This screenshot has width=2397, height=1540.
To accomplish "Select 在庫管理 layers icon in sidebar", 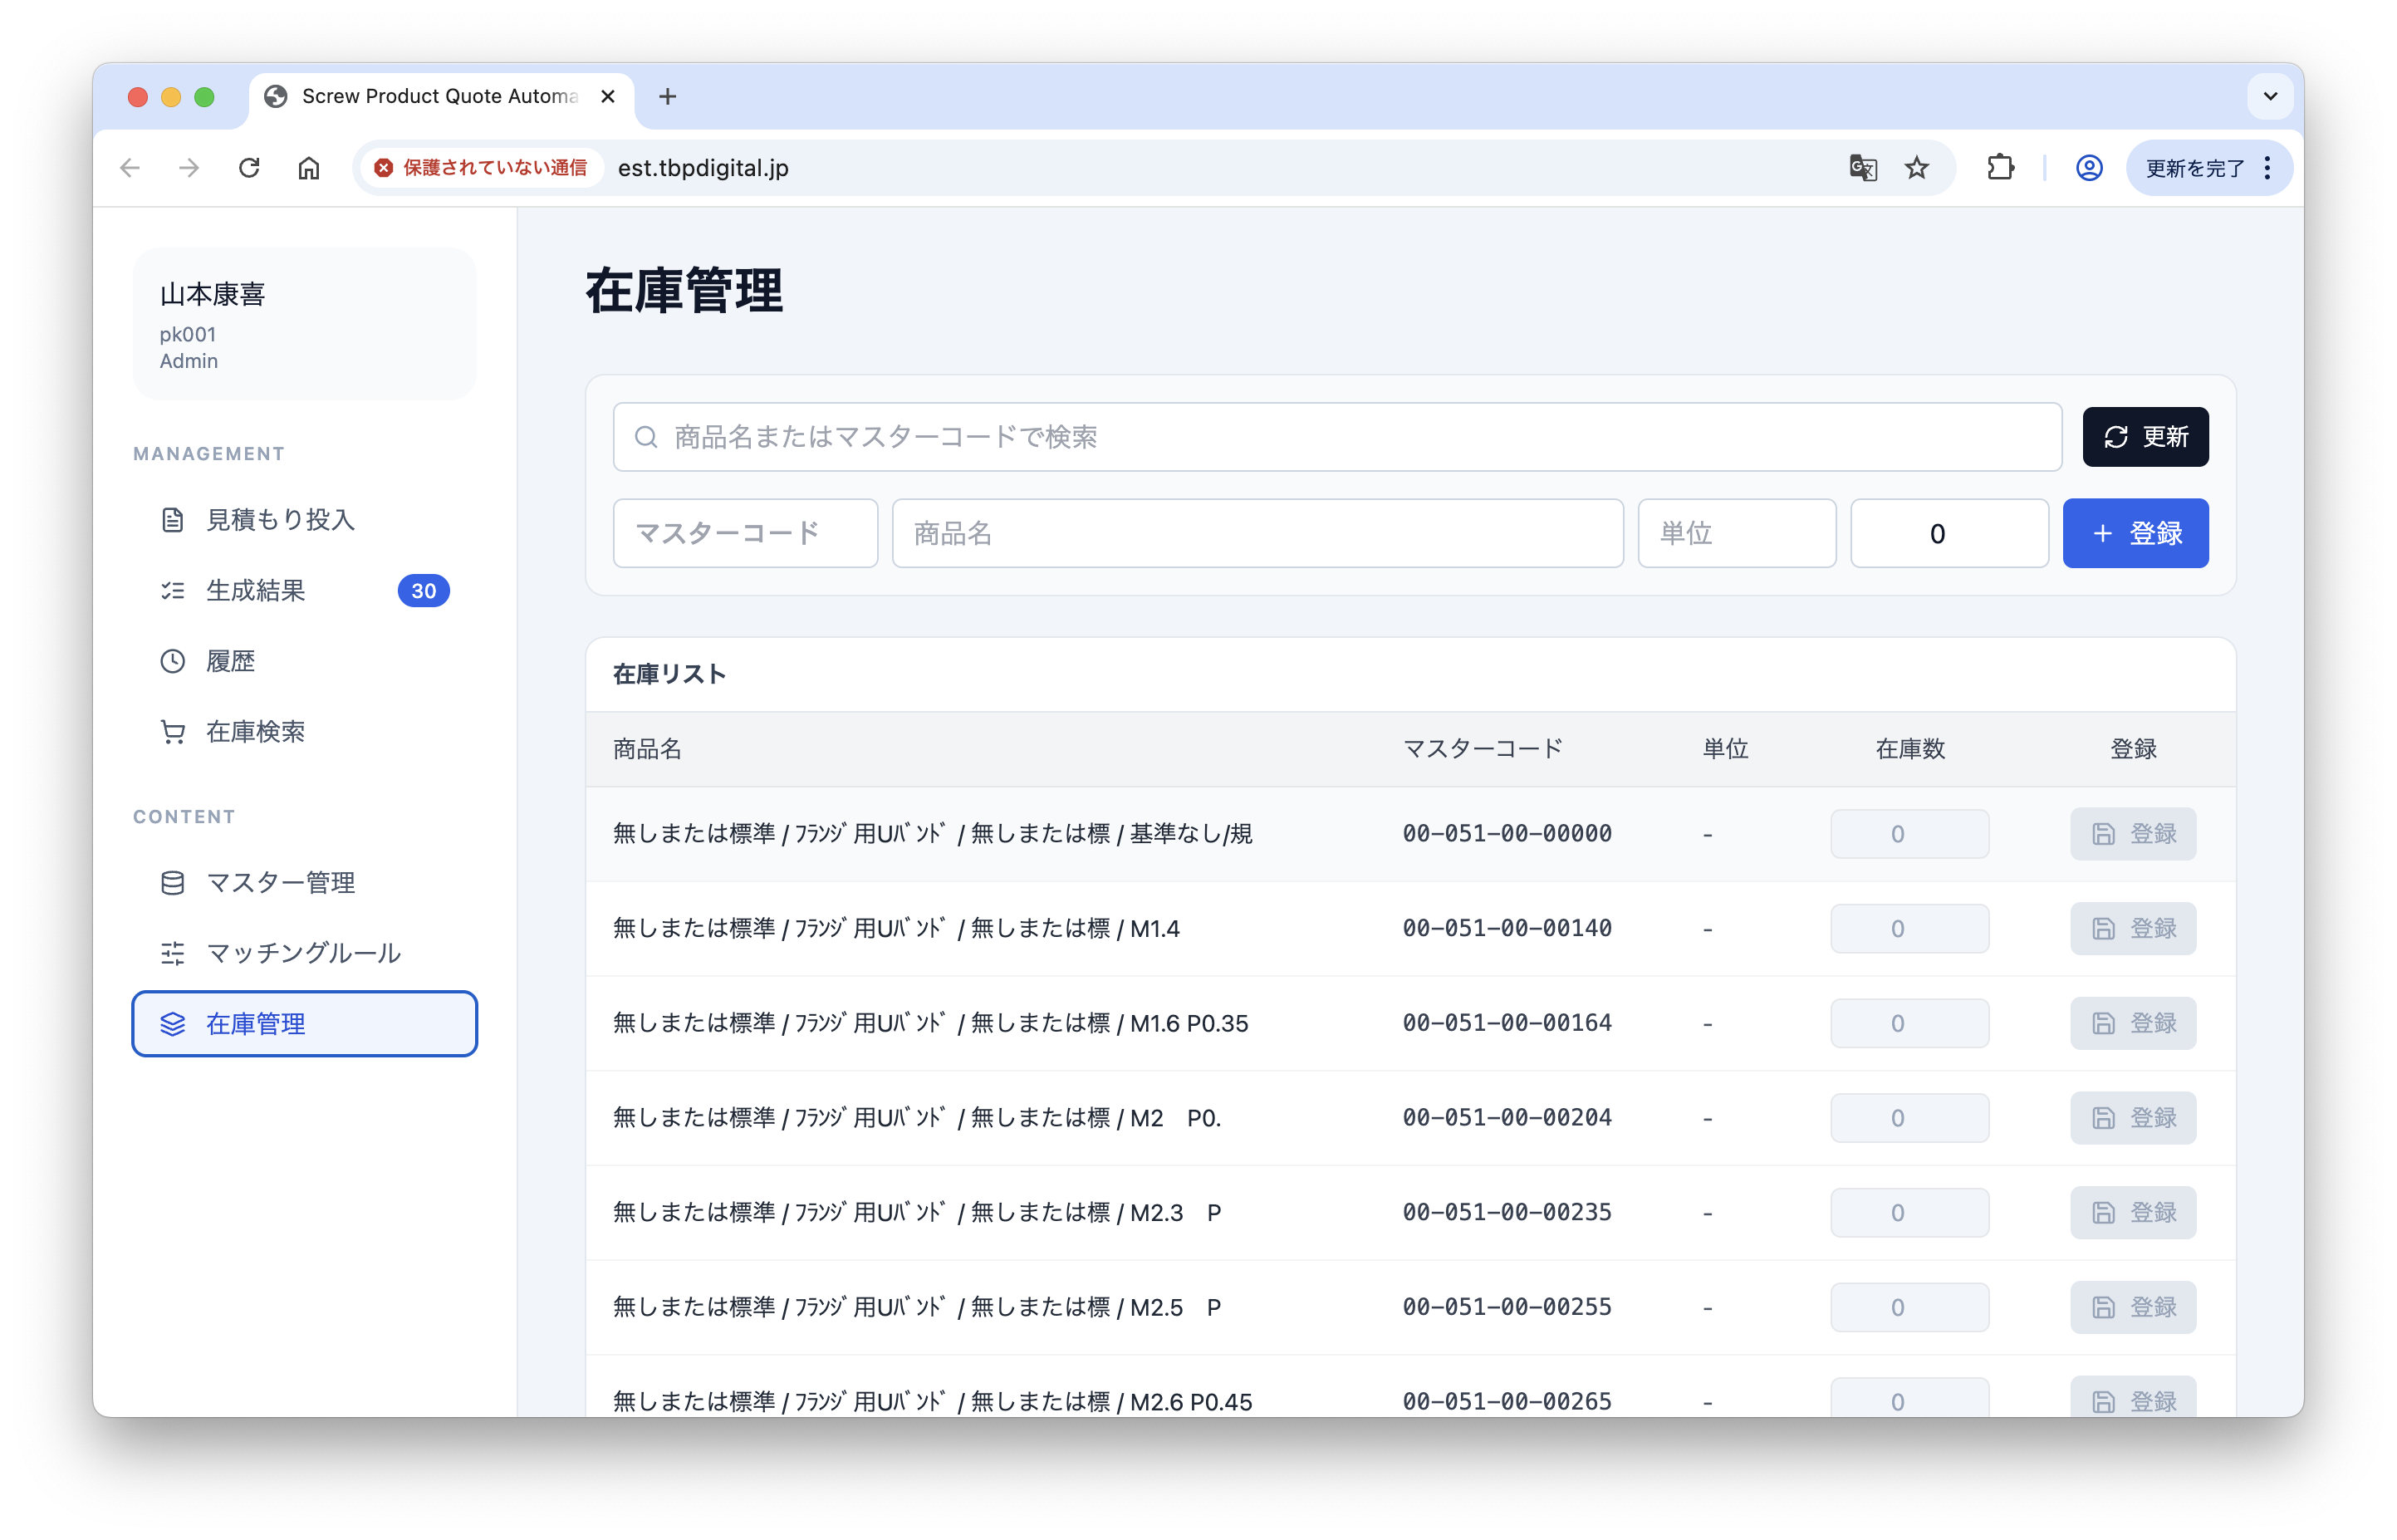I will pos(173,1024).
